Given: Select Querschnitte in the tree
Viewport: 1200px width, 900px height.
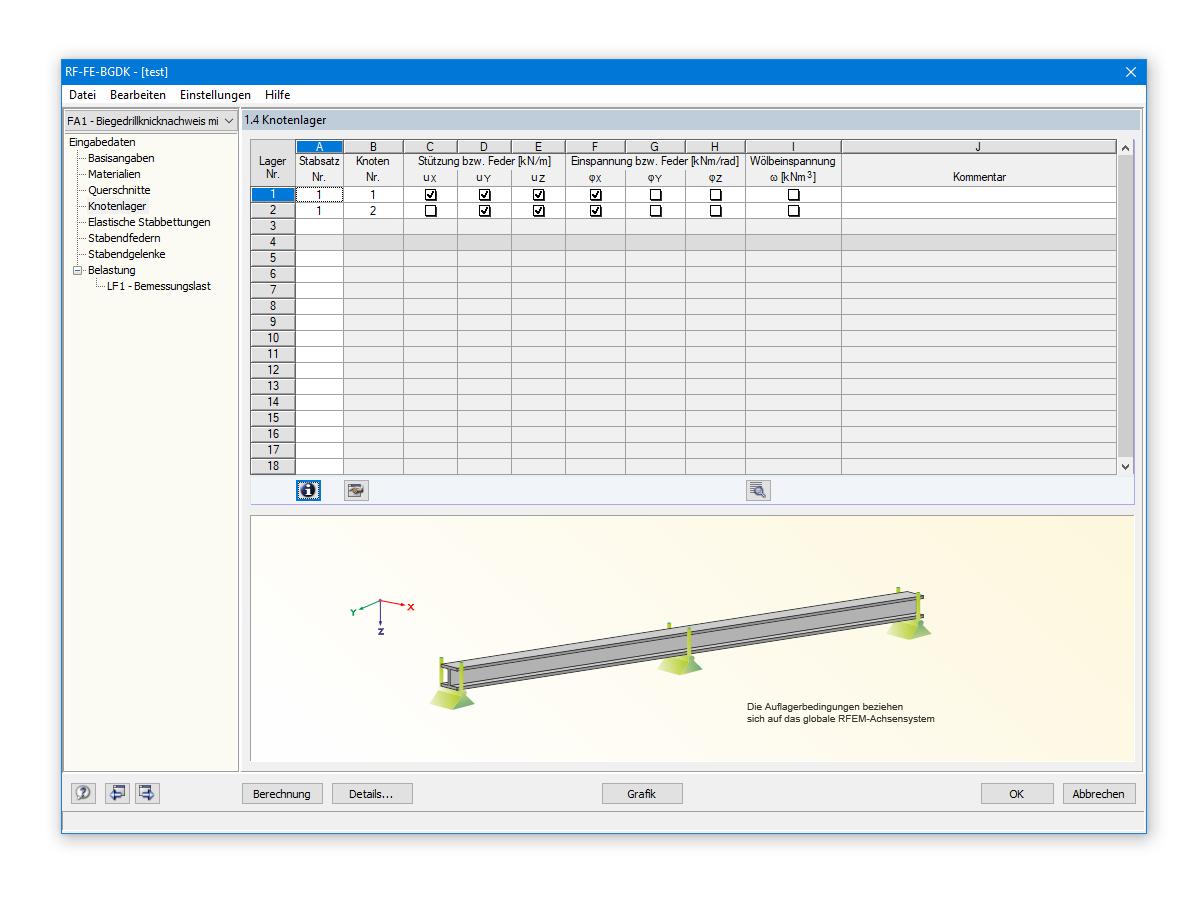Looking at the screenshot, I should tap(119, 190).
